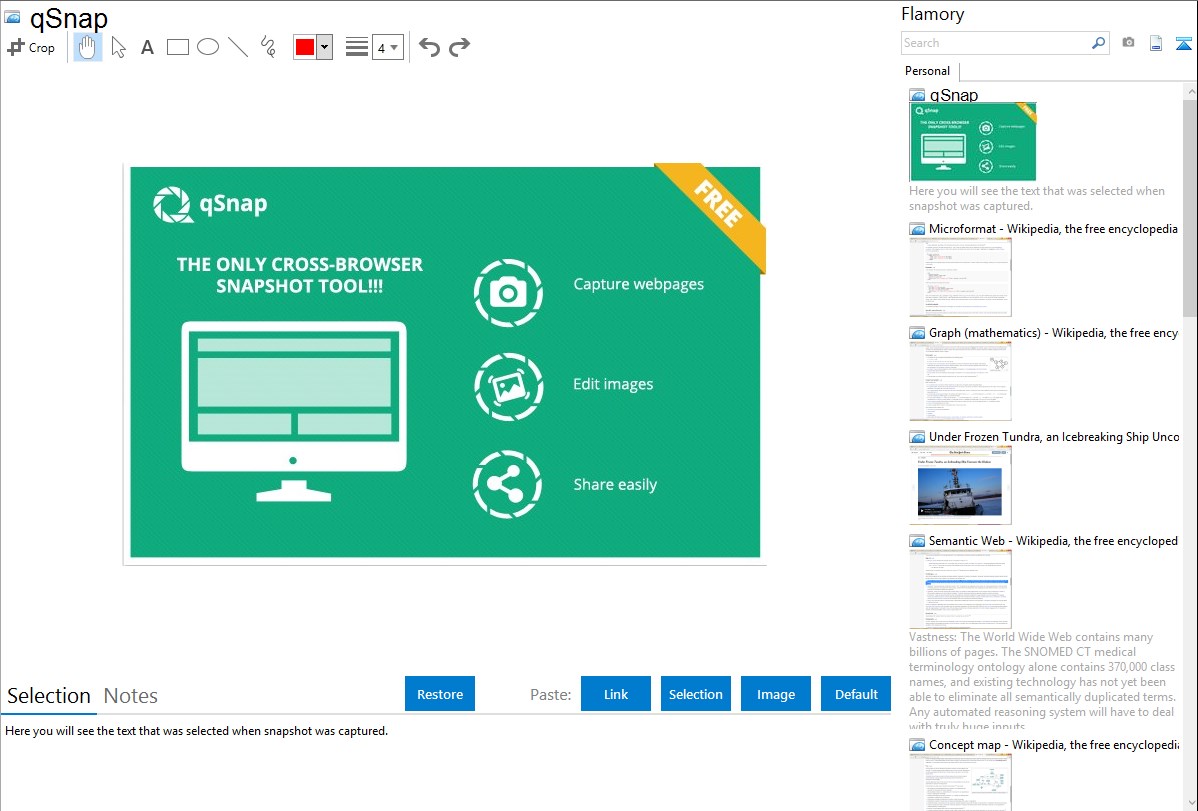
Task: Switch to the Notes tab
Action: tap(131, 696)
